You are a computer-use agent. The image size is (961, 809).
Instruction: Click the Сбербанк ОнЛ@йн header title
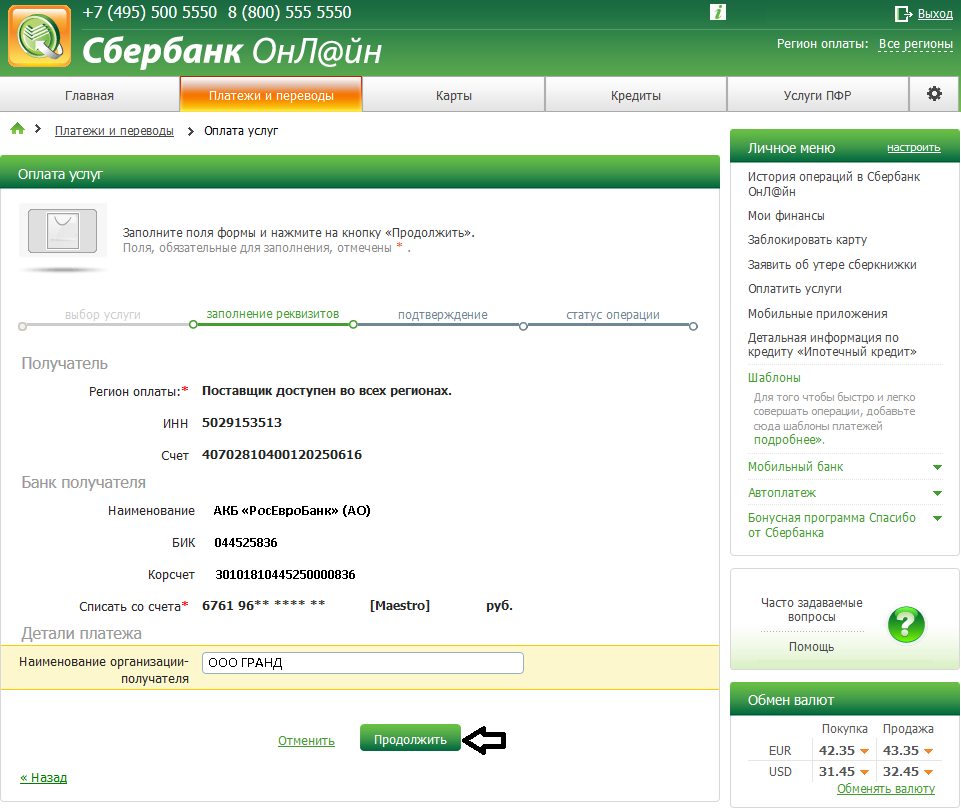232,50
